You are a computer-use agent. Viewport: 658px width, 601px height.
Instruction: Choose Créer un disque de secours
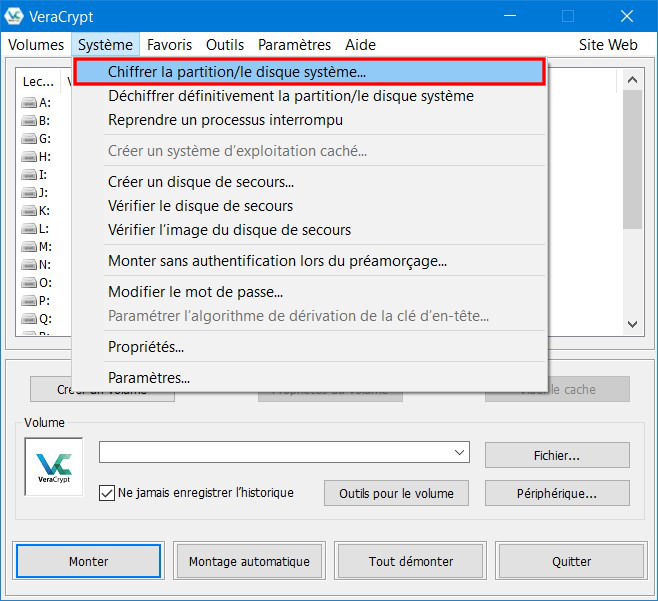pyautogui.click(x=310, y=182)
